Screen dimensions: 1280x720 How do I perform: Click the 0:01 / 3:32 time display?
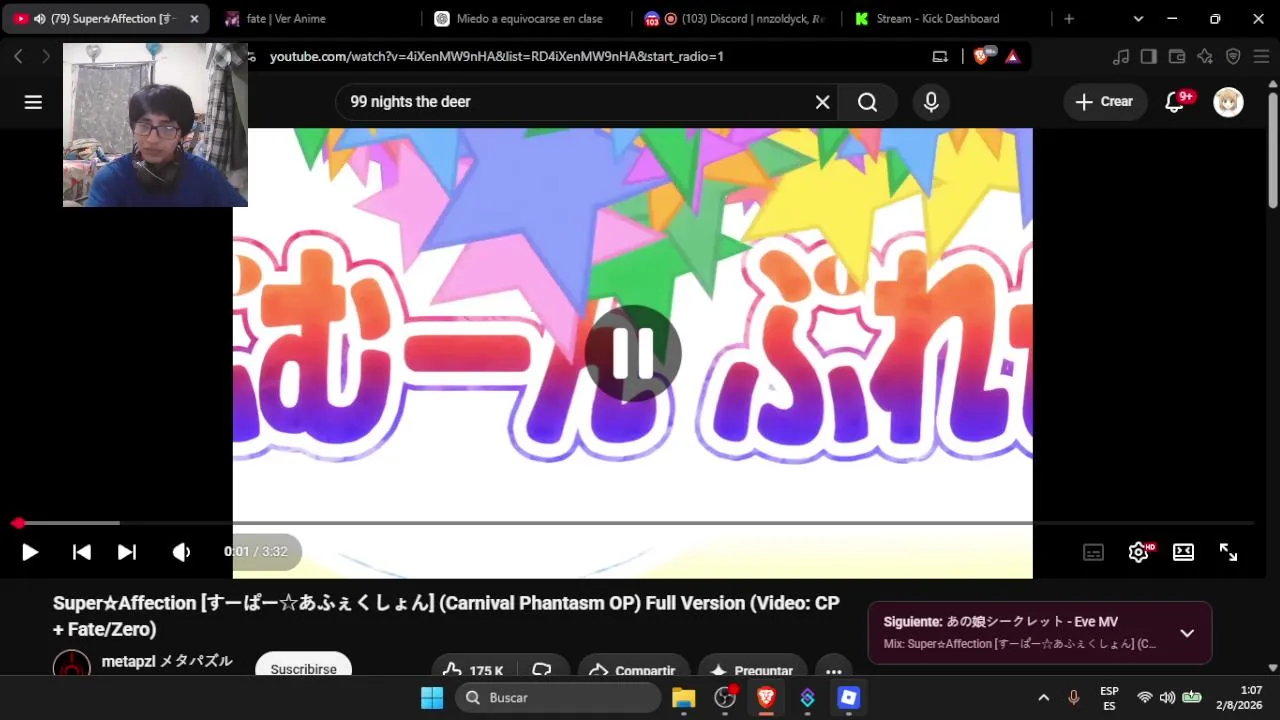(x=256, y=552)
